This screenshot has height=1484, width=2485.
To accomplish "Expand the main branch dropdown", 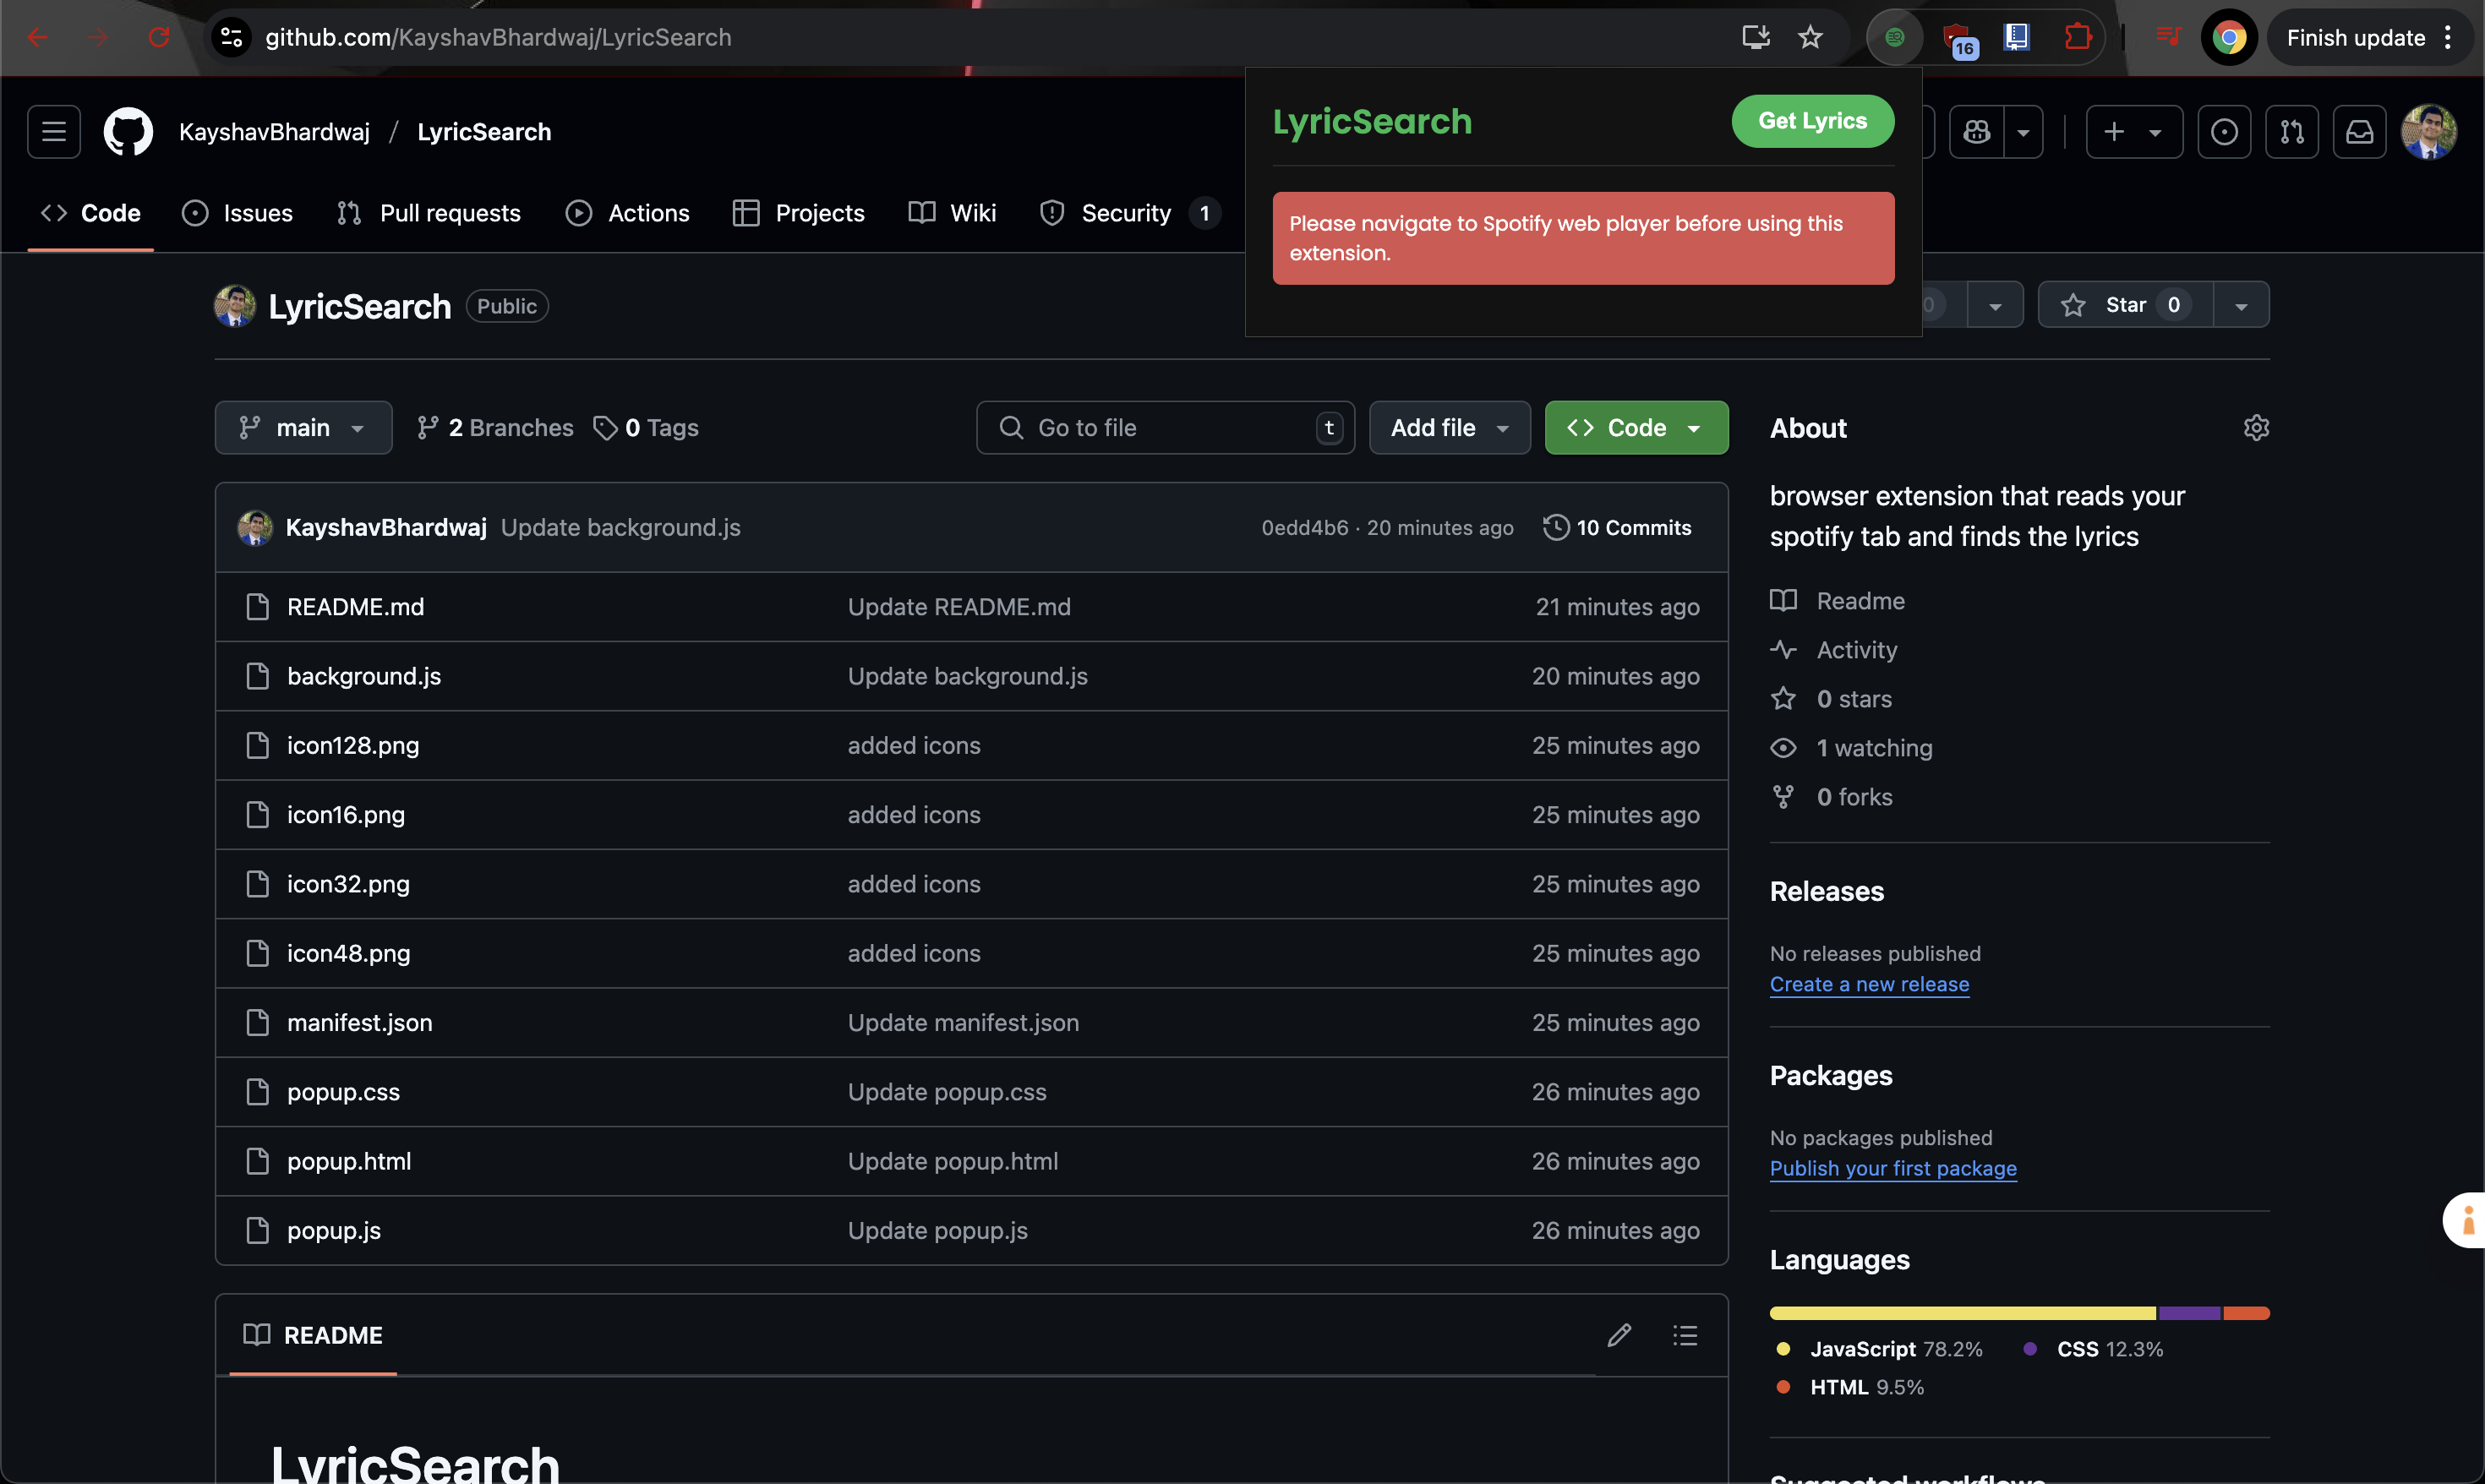I will coord(303,428).
